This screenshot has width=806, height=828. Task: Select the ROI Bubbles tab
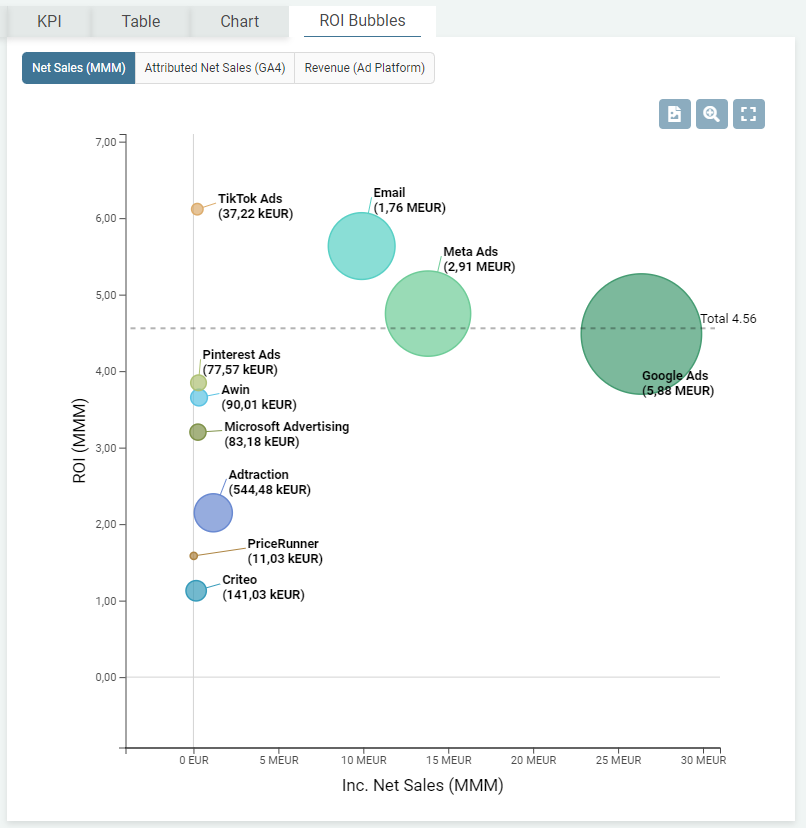[362, 21]
